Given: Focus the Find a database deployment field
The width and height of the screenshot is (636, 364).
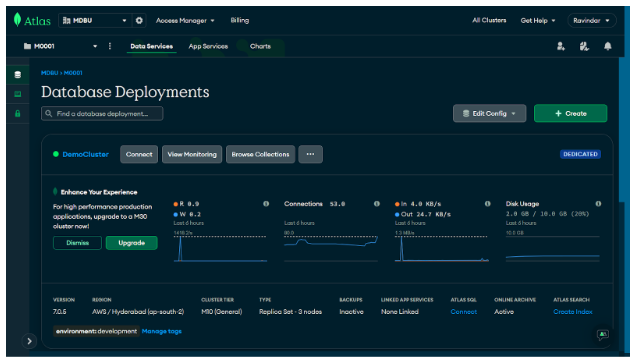Looking at the screenshot, I should [102, 114].
